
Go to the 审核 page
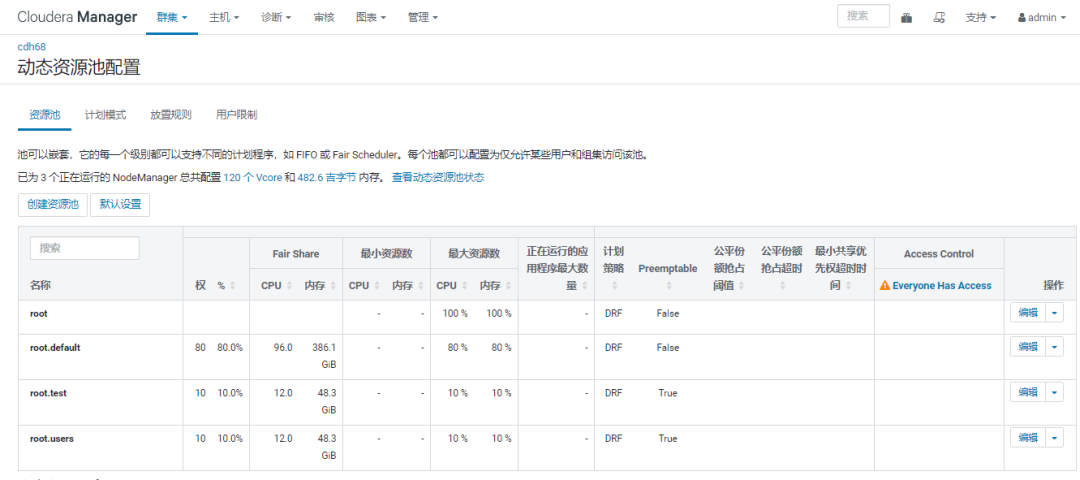tap(324, 18)
